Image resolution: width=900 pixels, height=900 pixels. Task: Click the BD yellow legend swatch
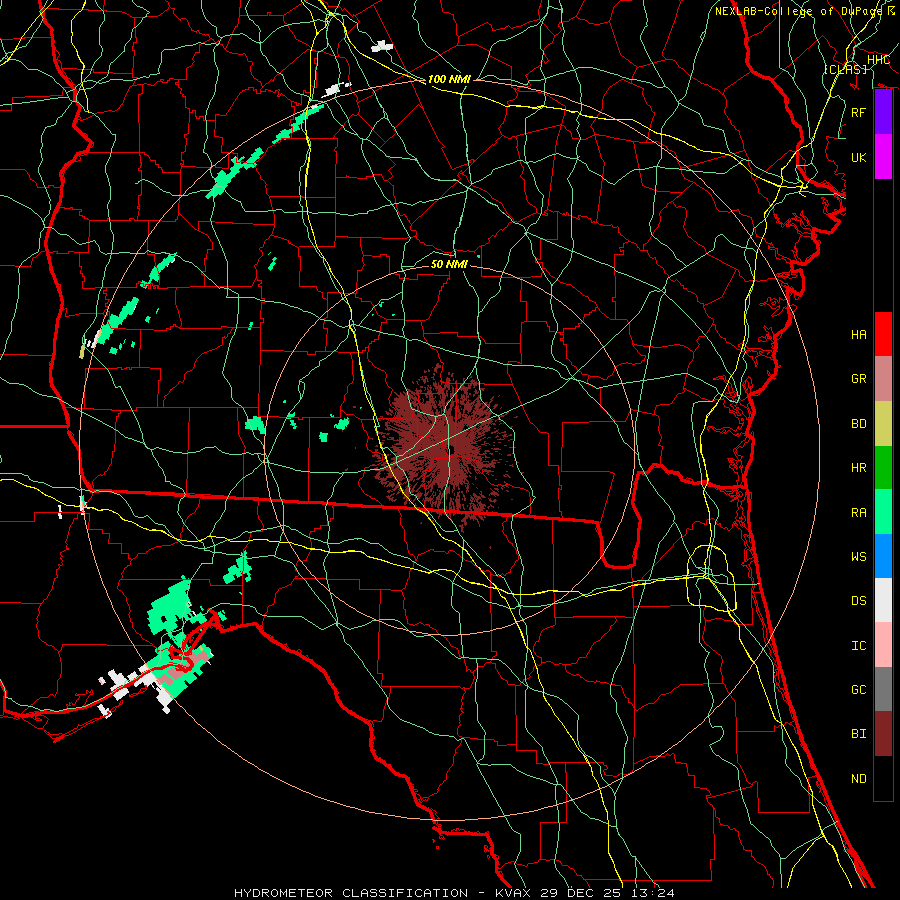point(883,423)
